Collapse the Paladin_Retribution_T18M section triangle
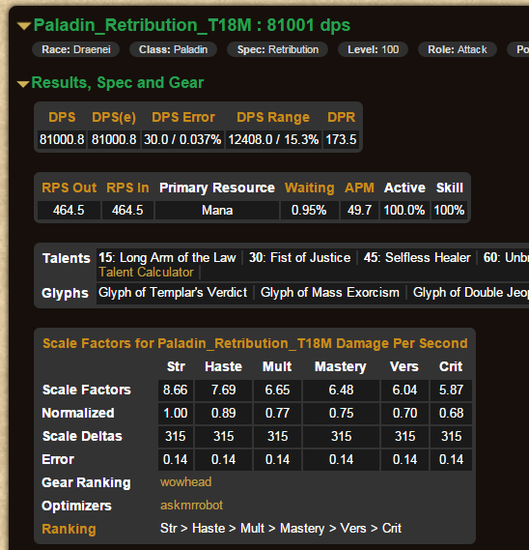This screenshot has height=550, width=529. tap(24, 26)
